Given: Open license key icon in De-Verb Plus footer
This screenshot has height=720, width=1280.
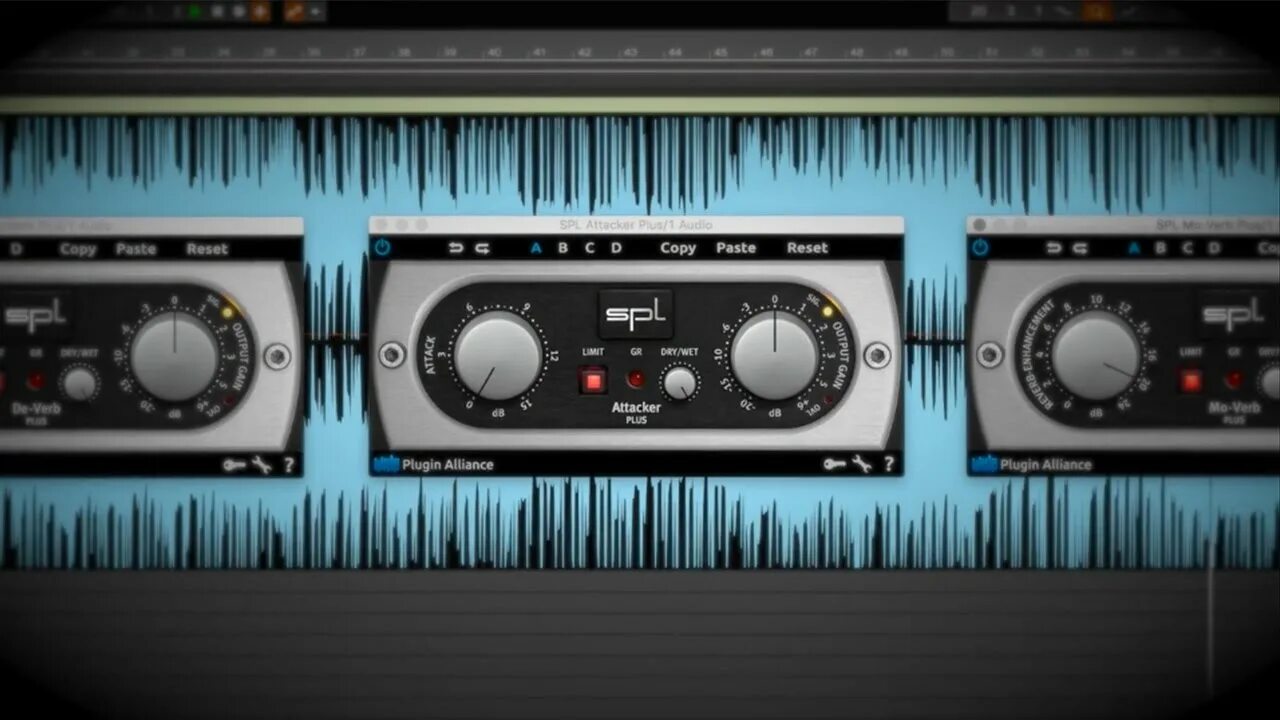Looking at the screenshot, I should [x=234, y=465].
